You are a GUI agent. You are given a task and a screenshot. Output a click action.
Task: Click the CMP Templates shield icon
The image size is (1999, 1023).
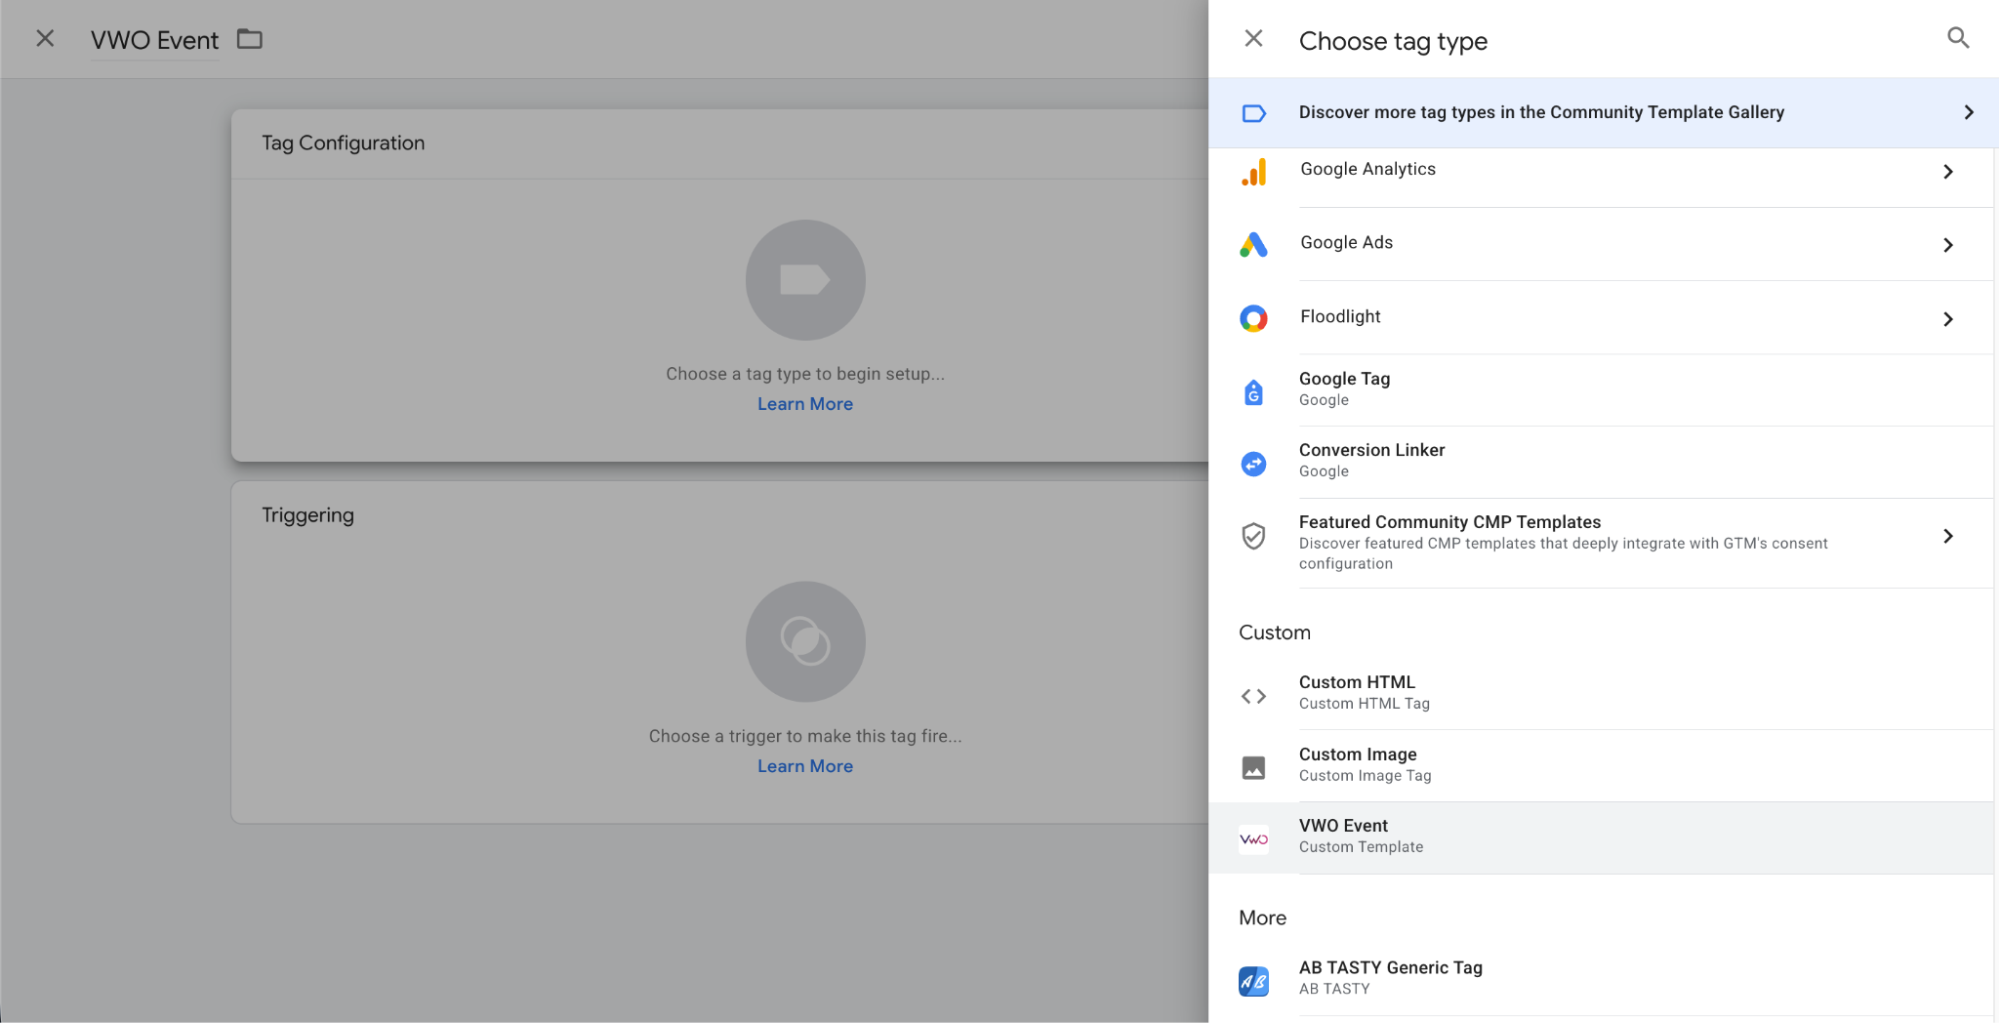pos(1253,536)
